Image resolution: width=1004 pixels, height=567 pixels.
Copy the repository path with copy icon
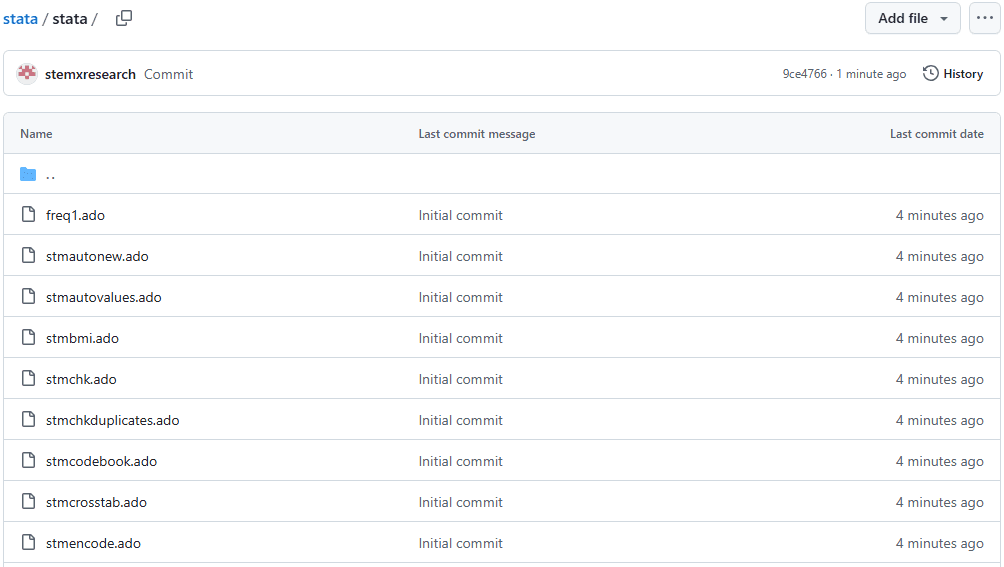(124, 18)
